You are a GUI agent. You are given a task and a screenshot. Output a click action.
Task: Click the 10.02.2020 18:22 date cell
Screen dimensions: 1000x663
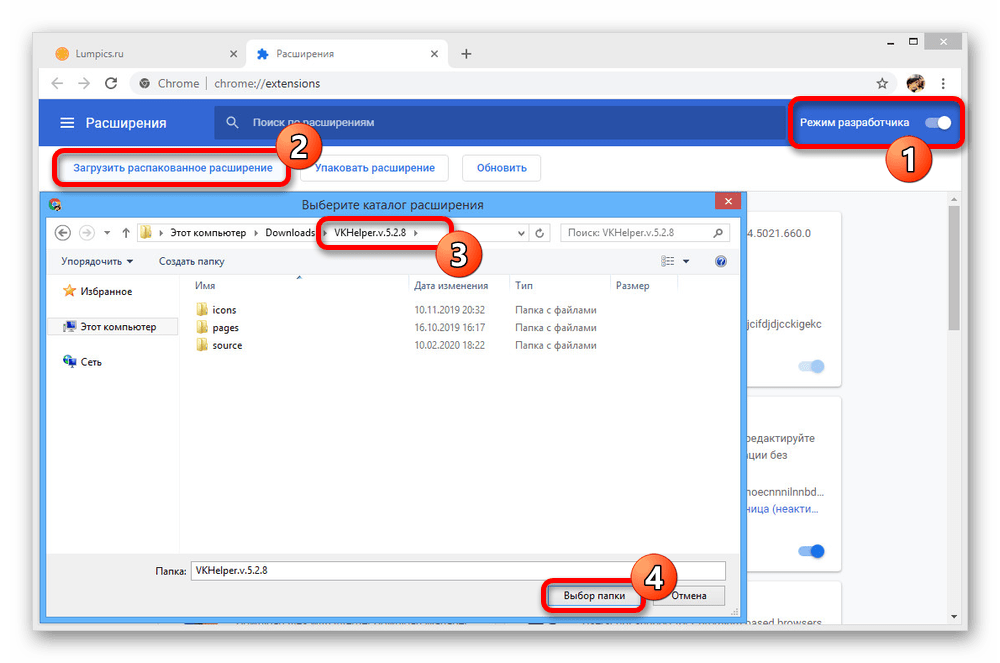[x=450, y=346]
